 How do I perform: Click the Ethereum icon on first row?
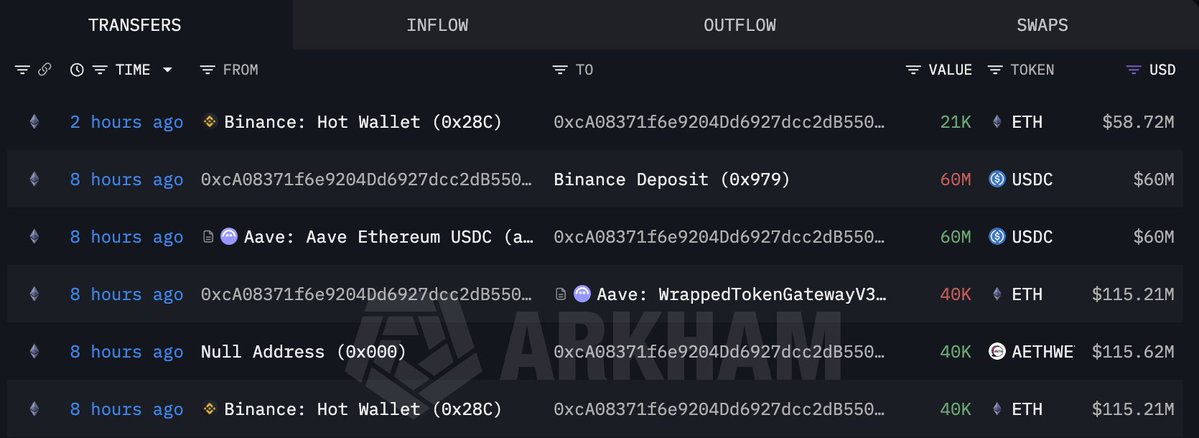click(x=34, y=122)
